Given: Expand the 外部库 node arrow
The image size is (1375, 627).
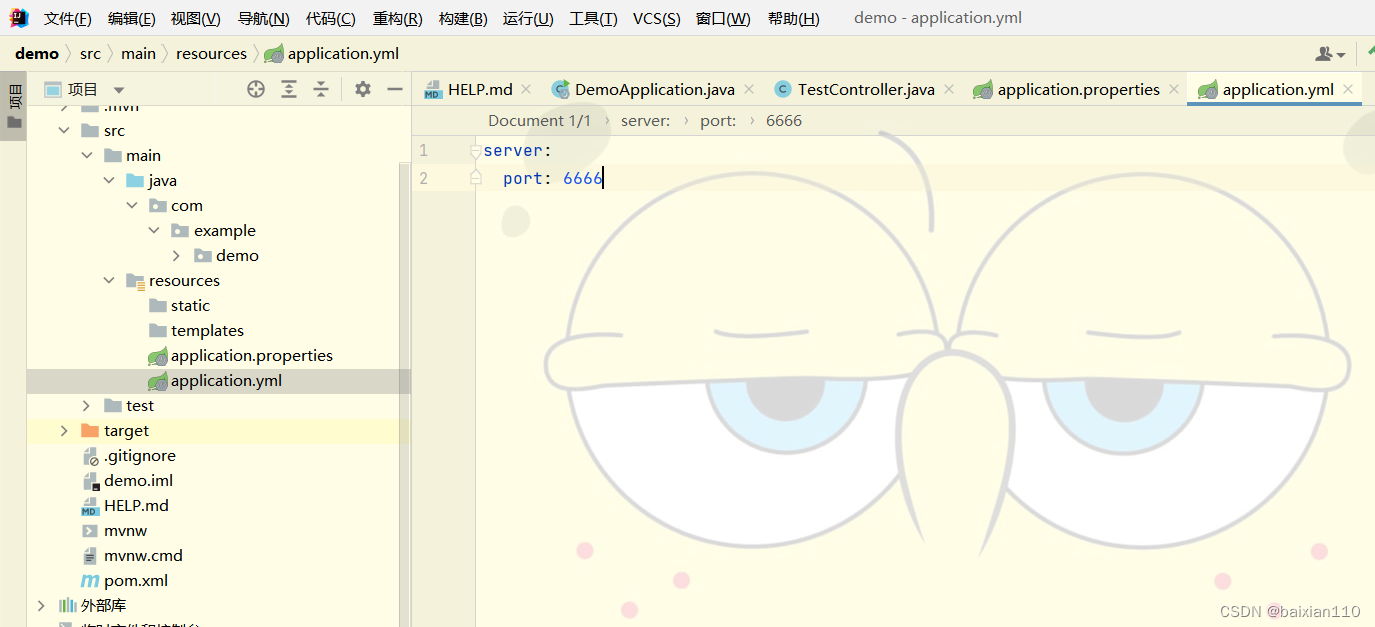Looking at the screenshot, I should (41, 605).
